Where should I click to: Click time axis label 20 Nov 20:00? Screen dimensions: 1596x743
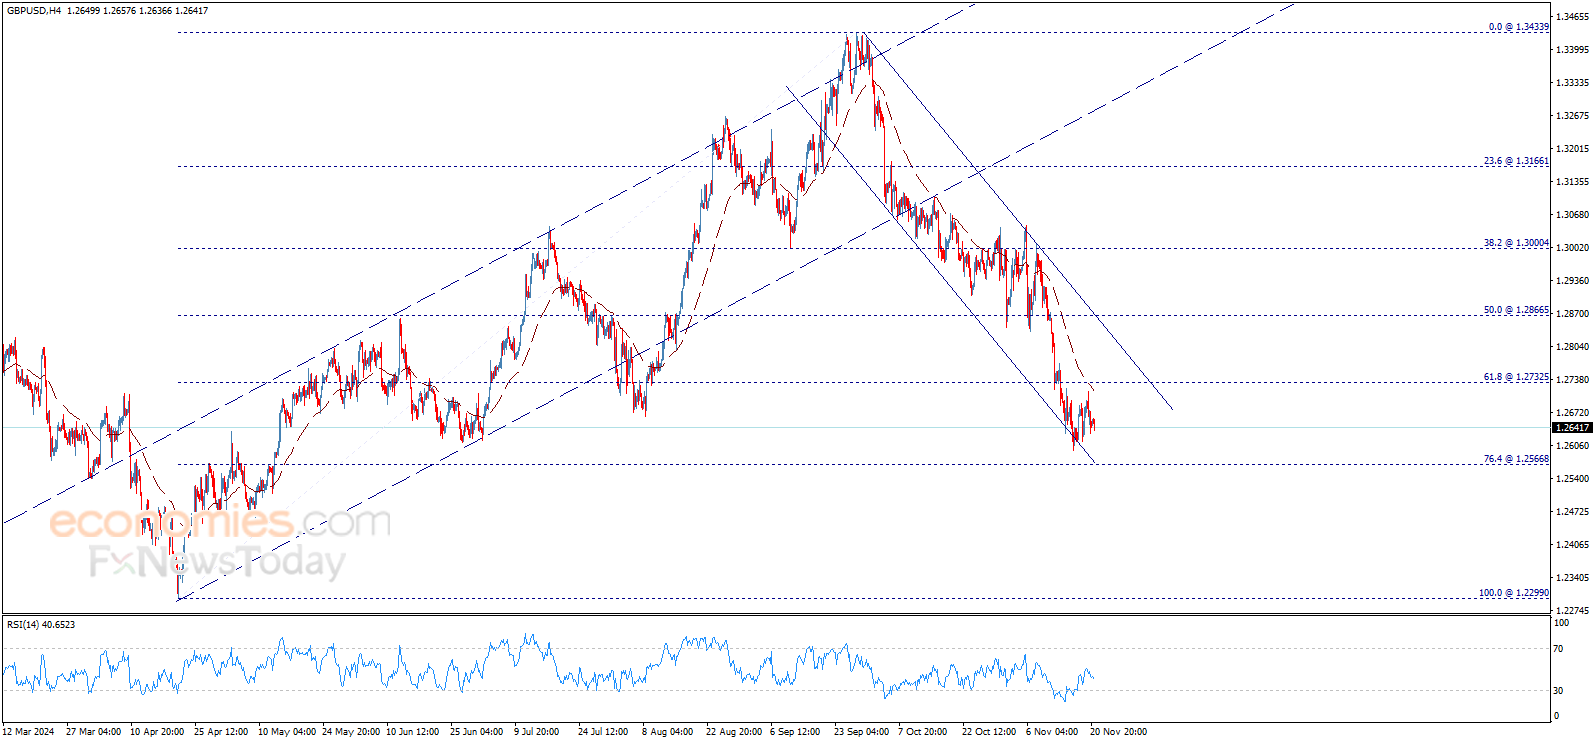point(1118,732)
